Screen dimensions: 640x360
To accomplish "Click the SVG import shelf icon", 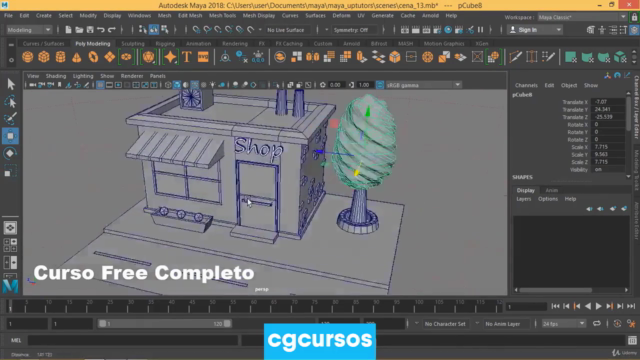I will (203, 57).
